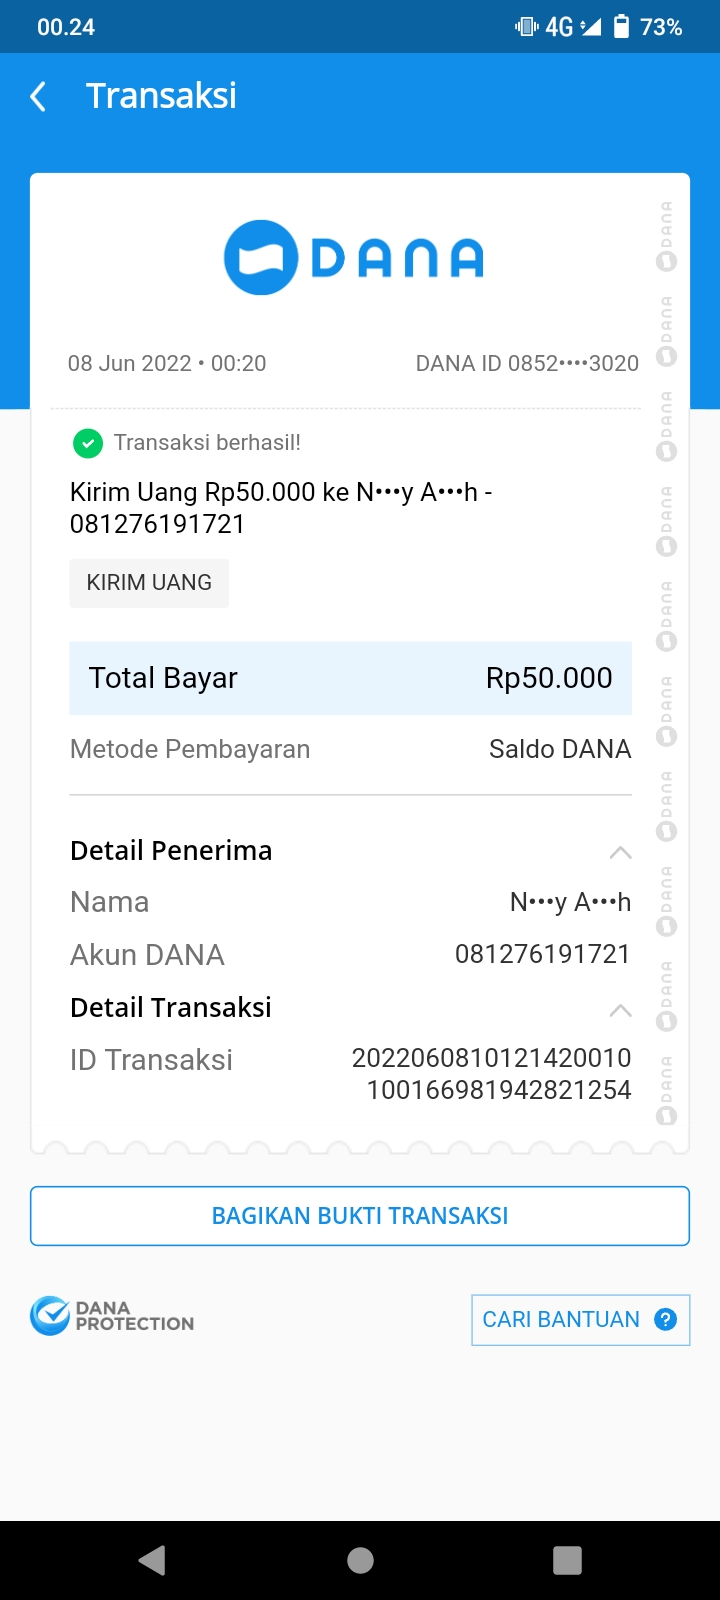Tap the masked DANA ID text
The width and height of the screenshot is (720, 1600).
click(527, 364)
